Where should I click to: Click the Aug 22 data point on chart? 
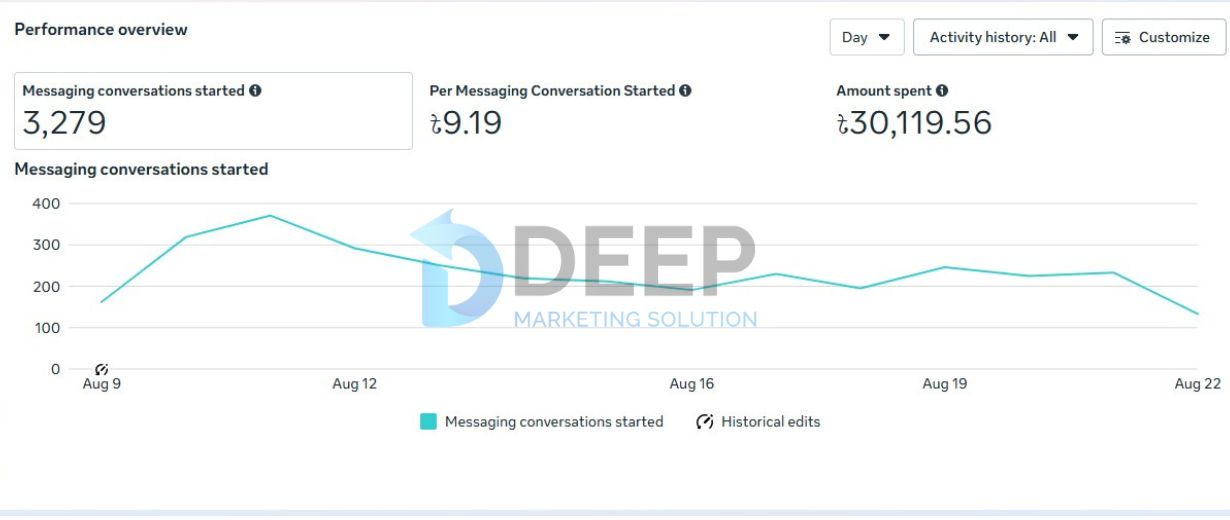(1197, 314)
